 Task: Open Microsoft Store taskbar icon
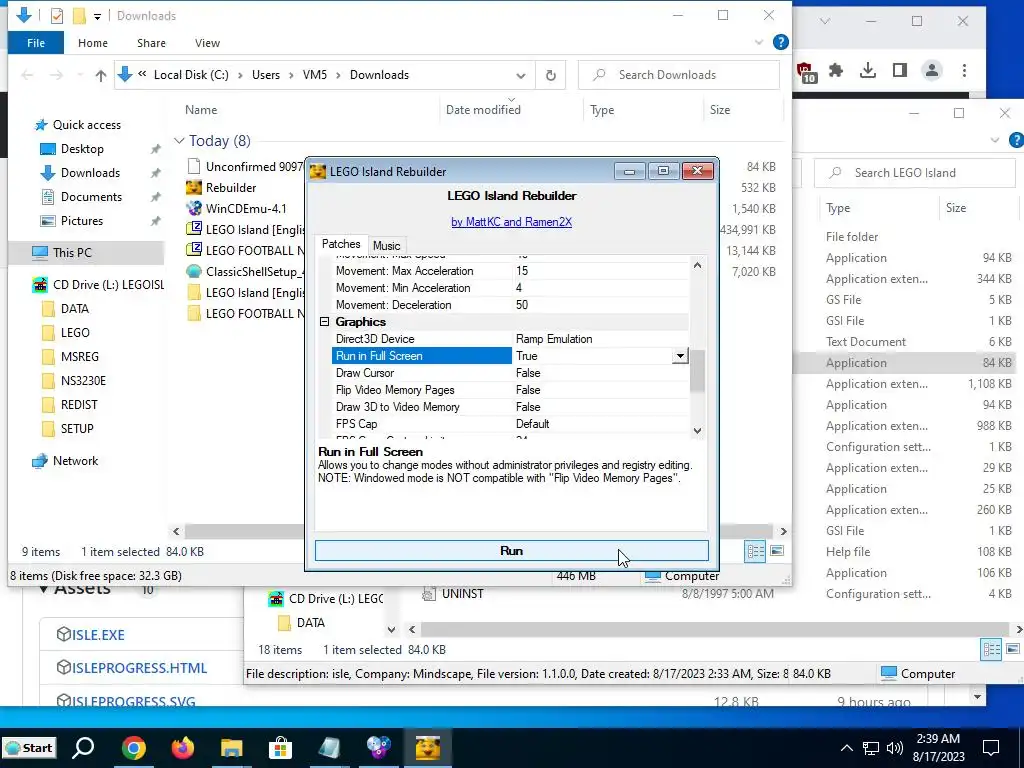coord(281,748)
